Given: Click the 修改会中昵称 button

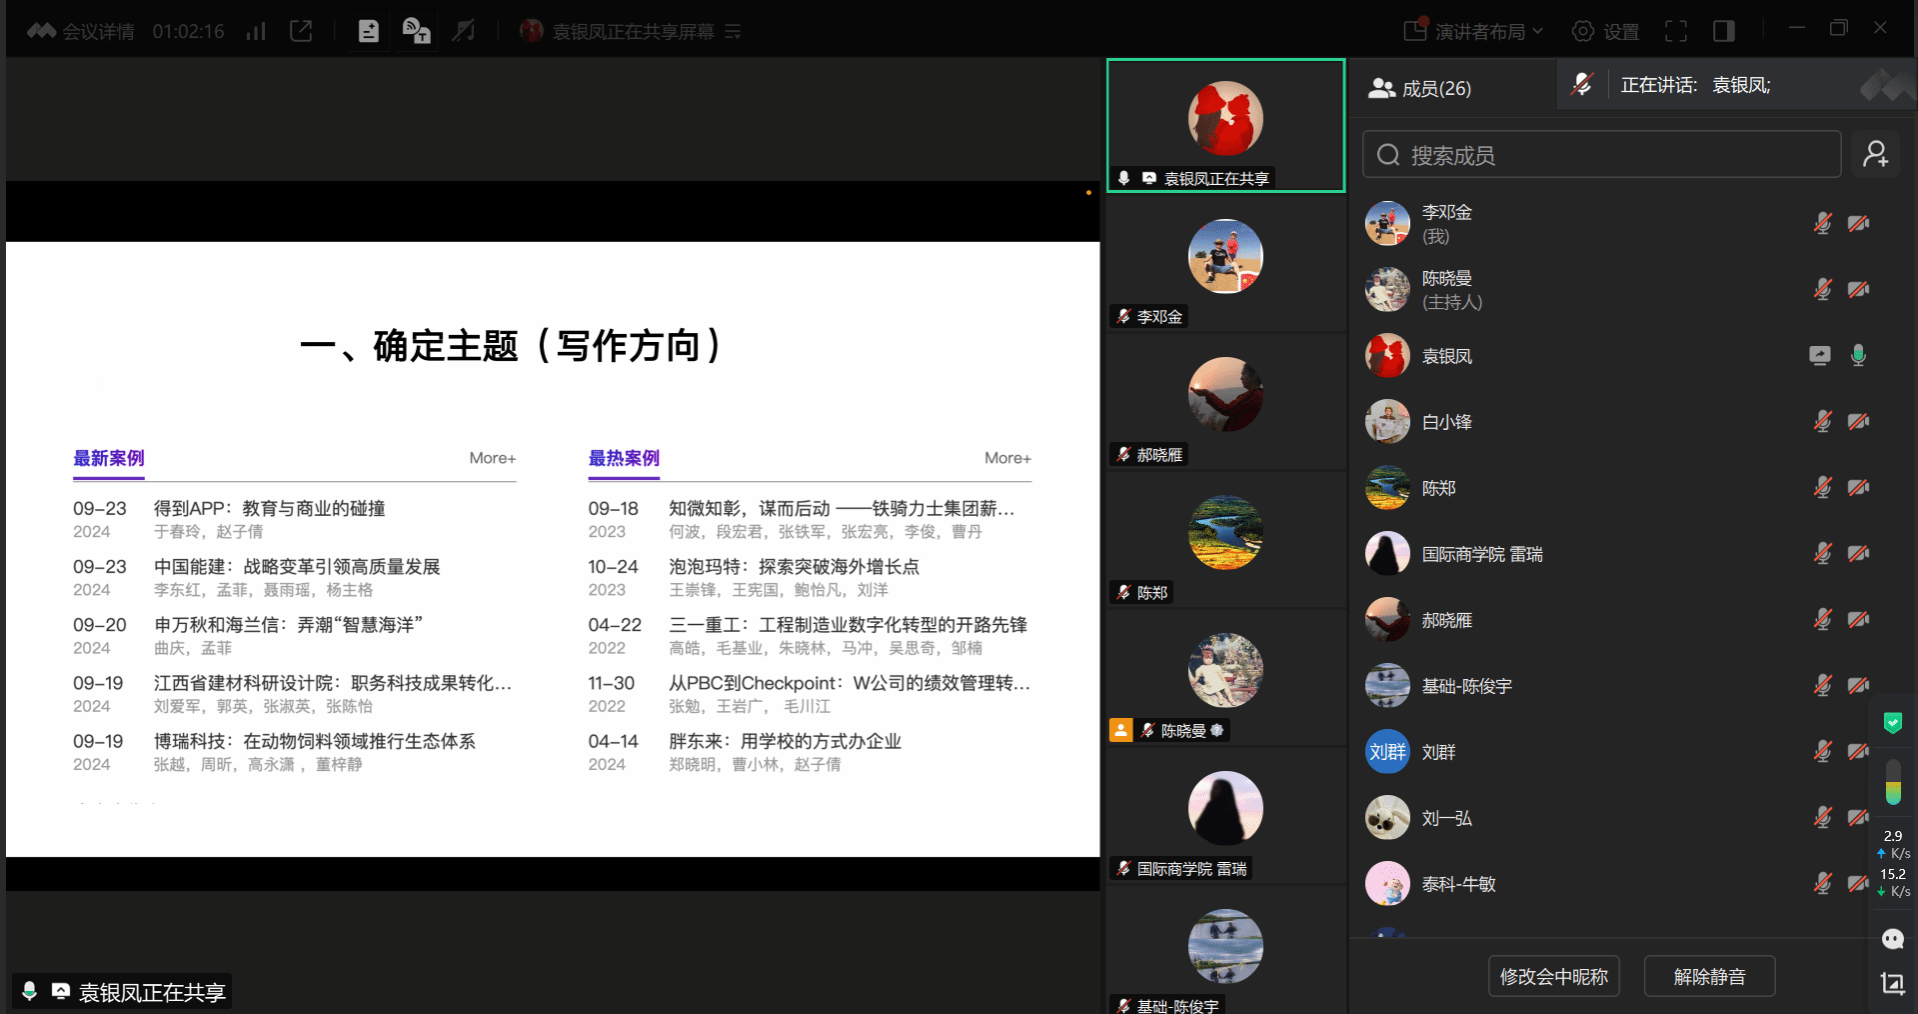Looking at the screenshot, I should (1553, 976).
